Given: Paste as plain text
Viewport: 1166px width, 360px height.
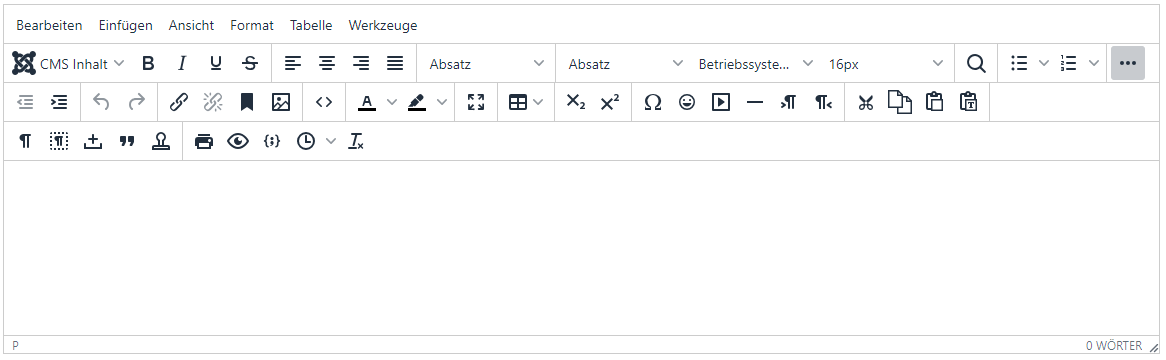Looking at the screenshot, I should click(968, 103).
